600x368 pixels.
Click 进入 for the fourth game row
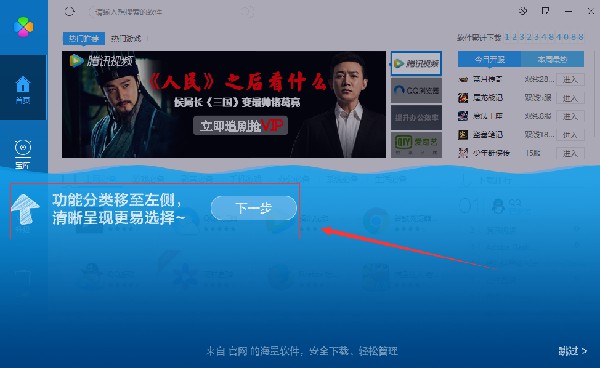(570, 135)
